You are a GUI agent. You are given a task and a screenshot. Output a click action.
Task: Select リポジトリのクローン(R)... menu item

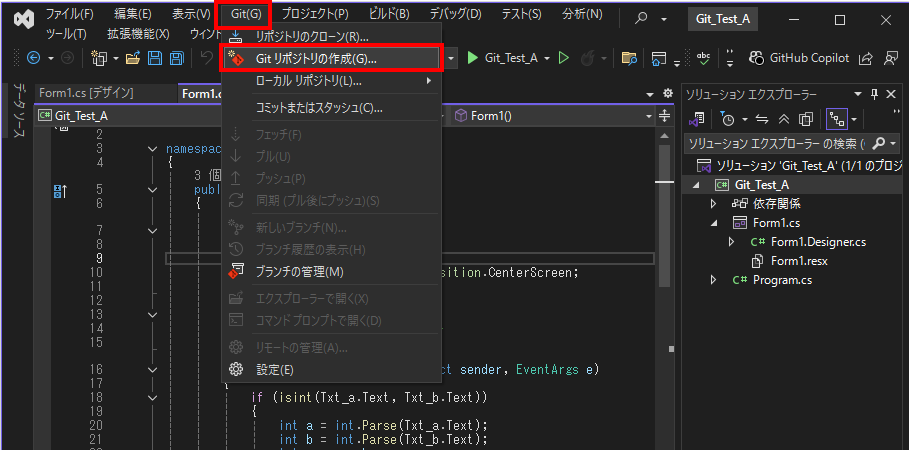tap(332, 37)
